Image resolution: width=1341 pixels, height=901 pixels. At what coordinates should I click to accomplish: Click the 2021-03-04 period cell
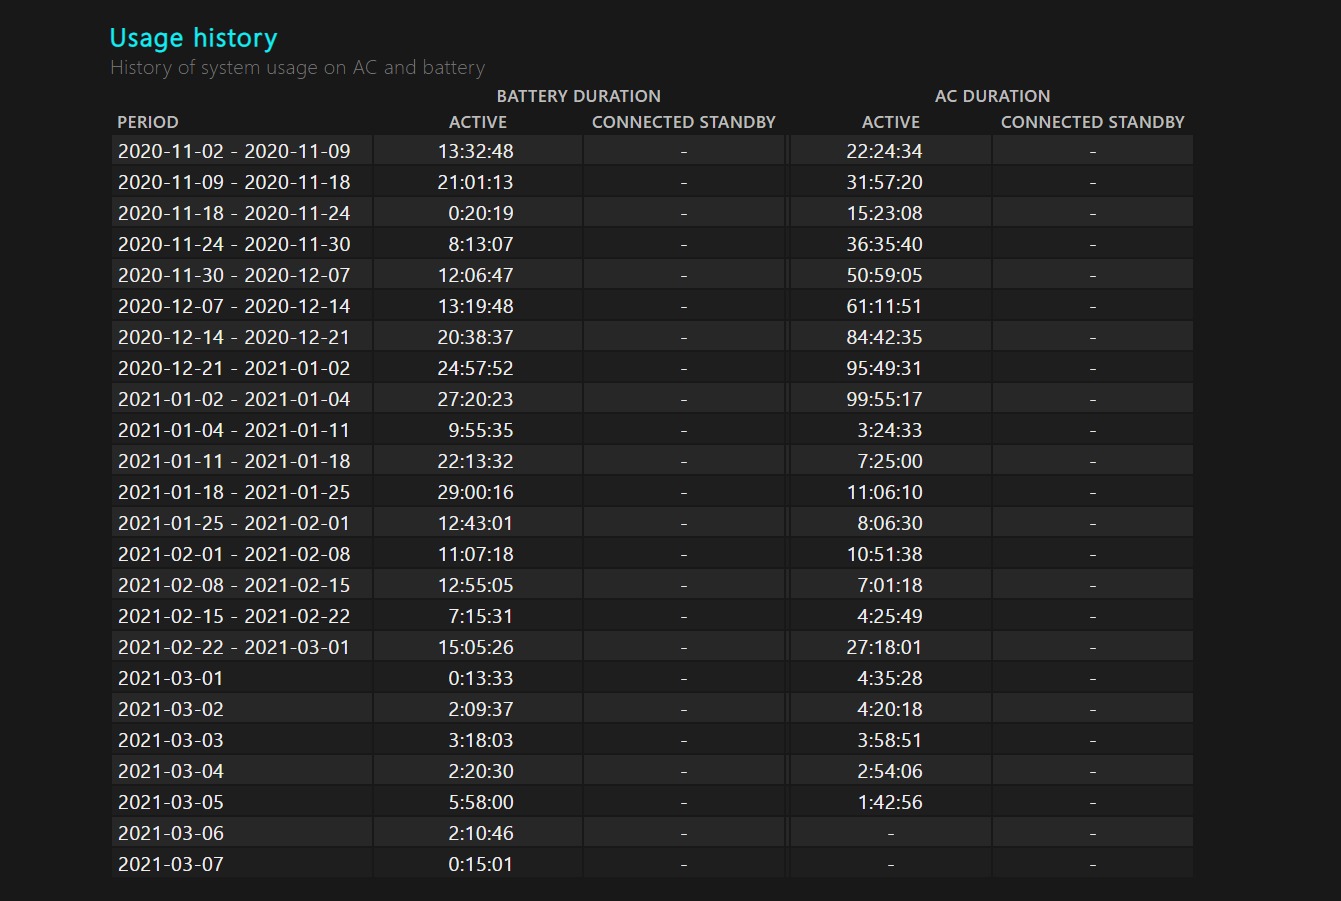(x=171, y=771)
